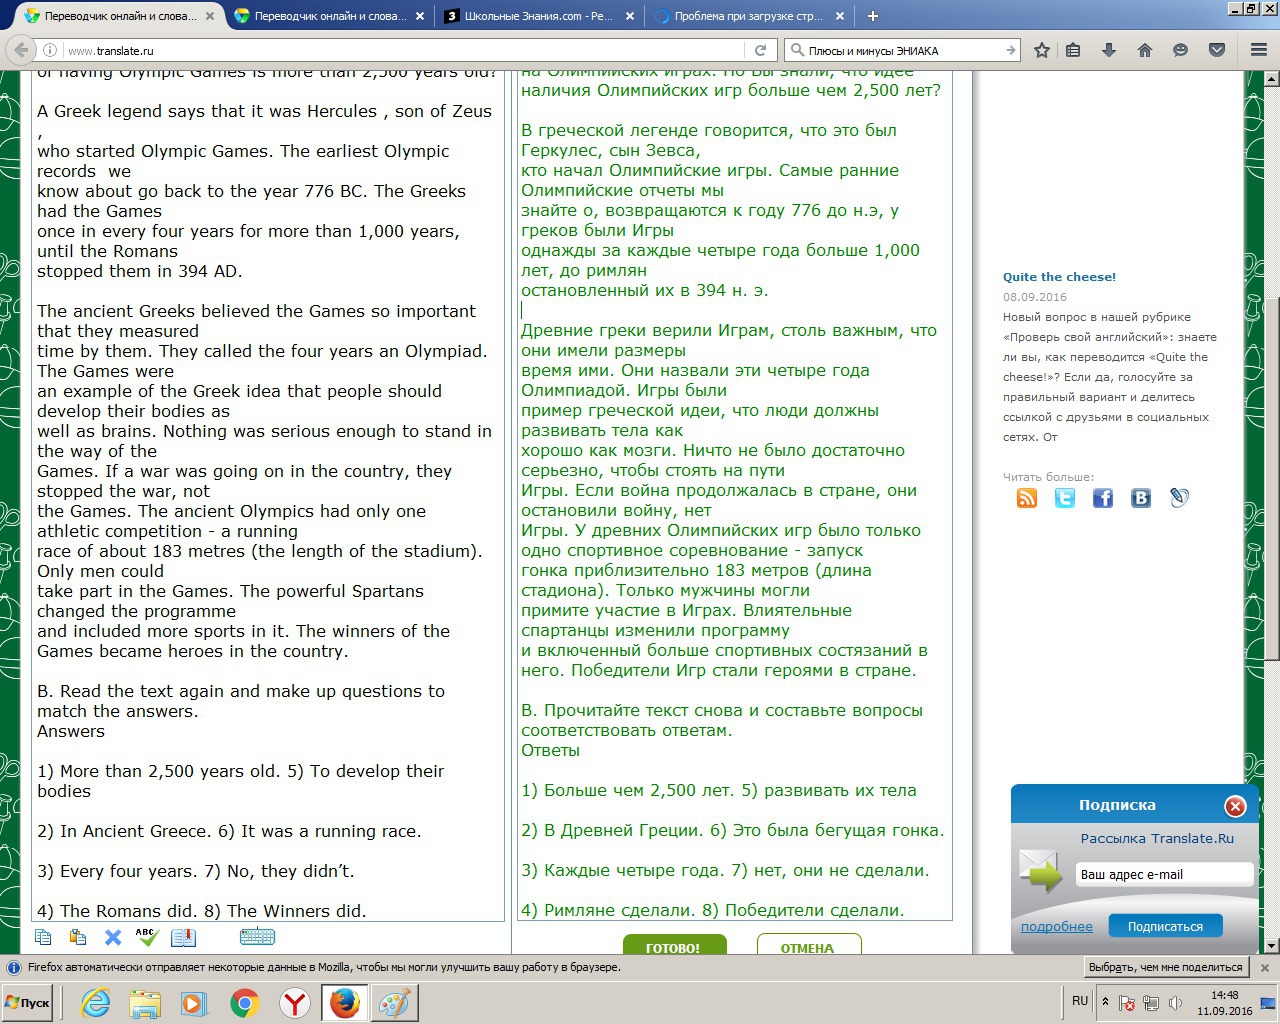Share via the VK icon

(x=1141, y=498)
